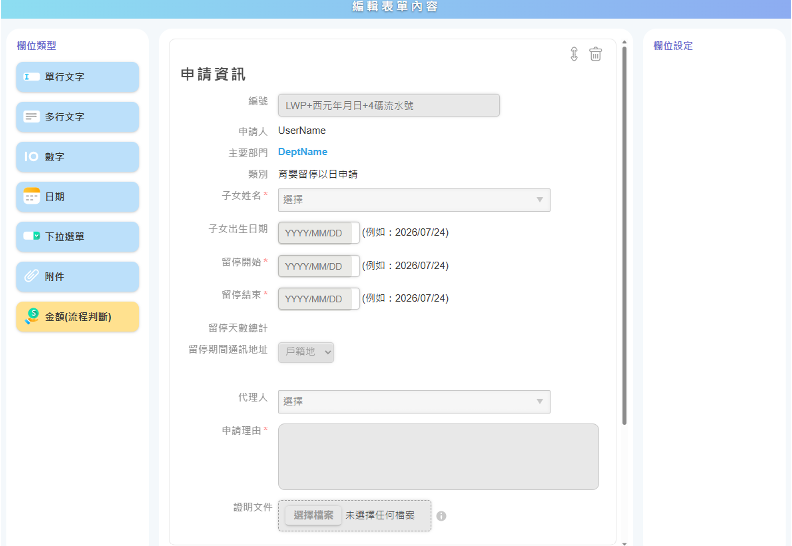Click the 欄位設定 panel title
The width and height of the screenshot is (792, 546).
[x=673, y=45]
